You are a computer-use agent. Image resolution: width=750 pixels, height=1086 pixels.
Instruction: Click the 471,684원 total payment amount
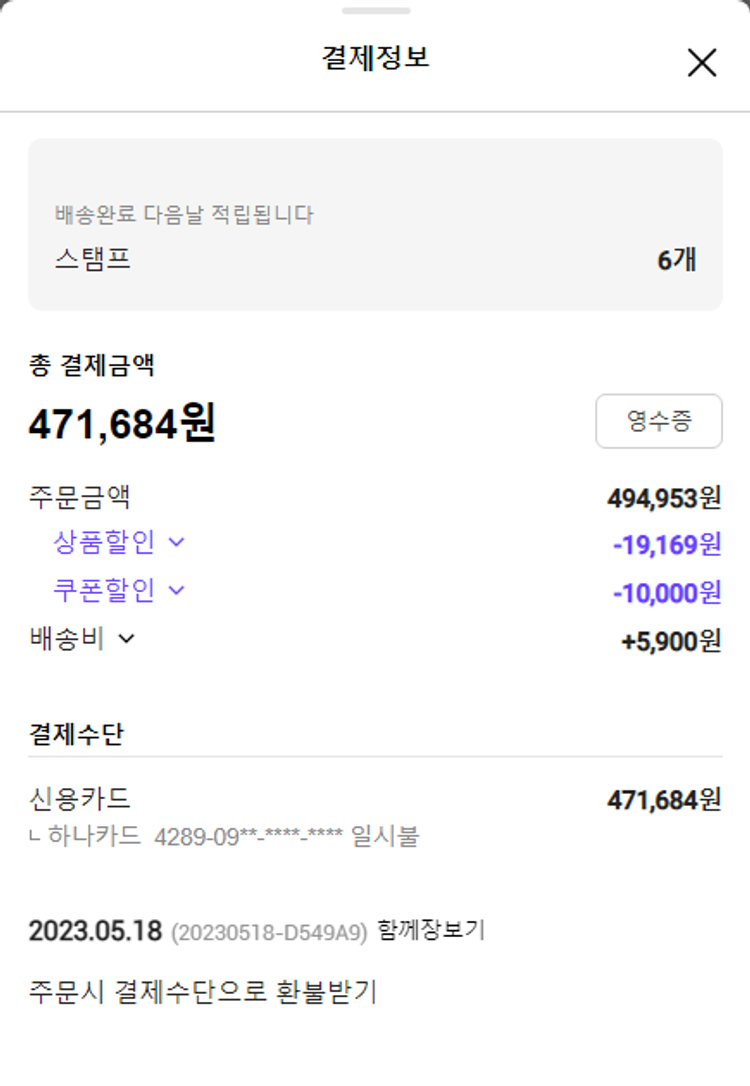click(122, 424)
